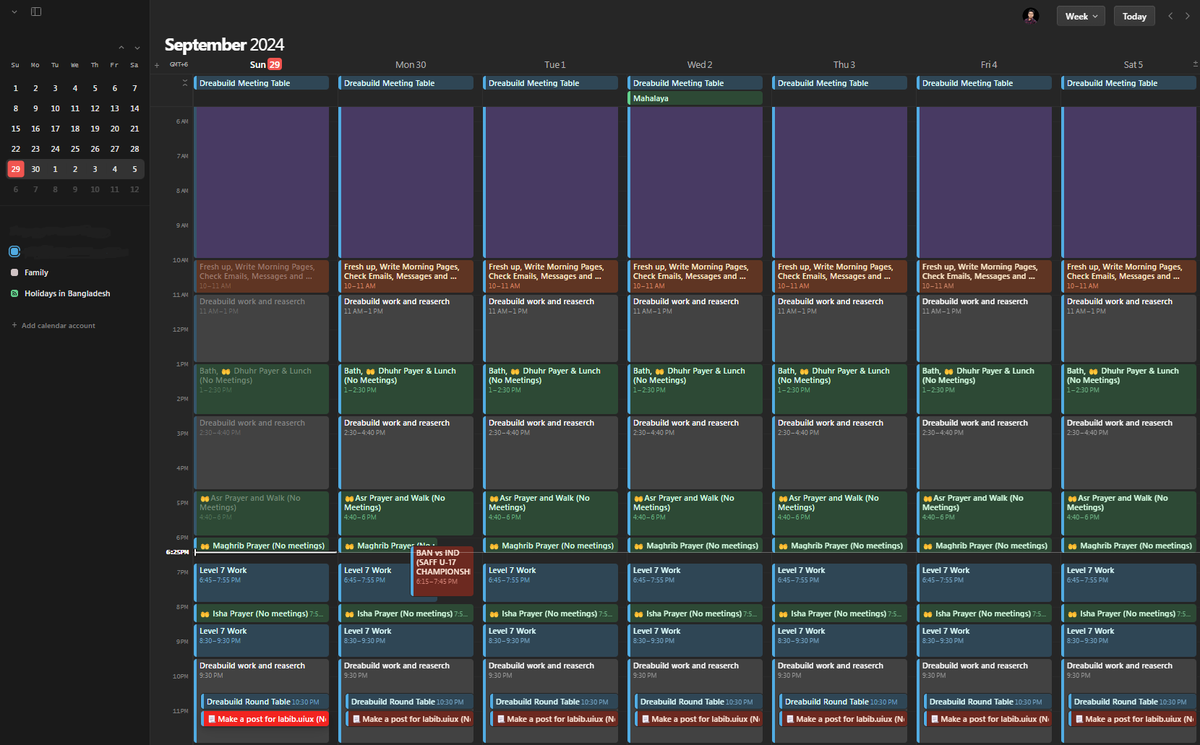1200x745 pixels.
Task: Open next month in mini calendar
Action: (x=136, y=47)
